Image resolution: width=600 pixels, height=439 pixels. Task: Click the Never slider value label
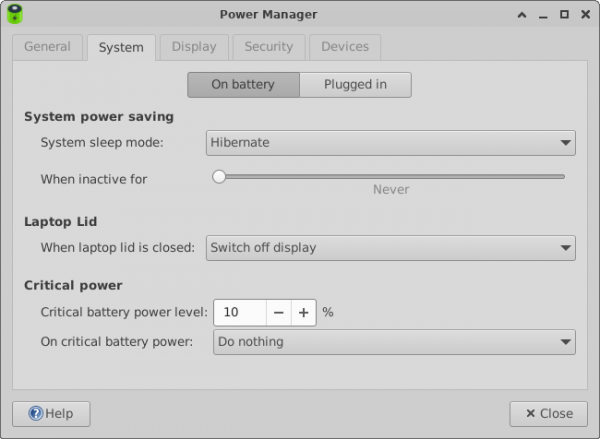[391, 189]
